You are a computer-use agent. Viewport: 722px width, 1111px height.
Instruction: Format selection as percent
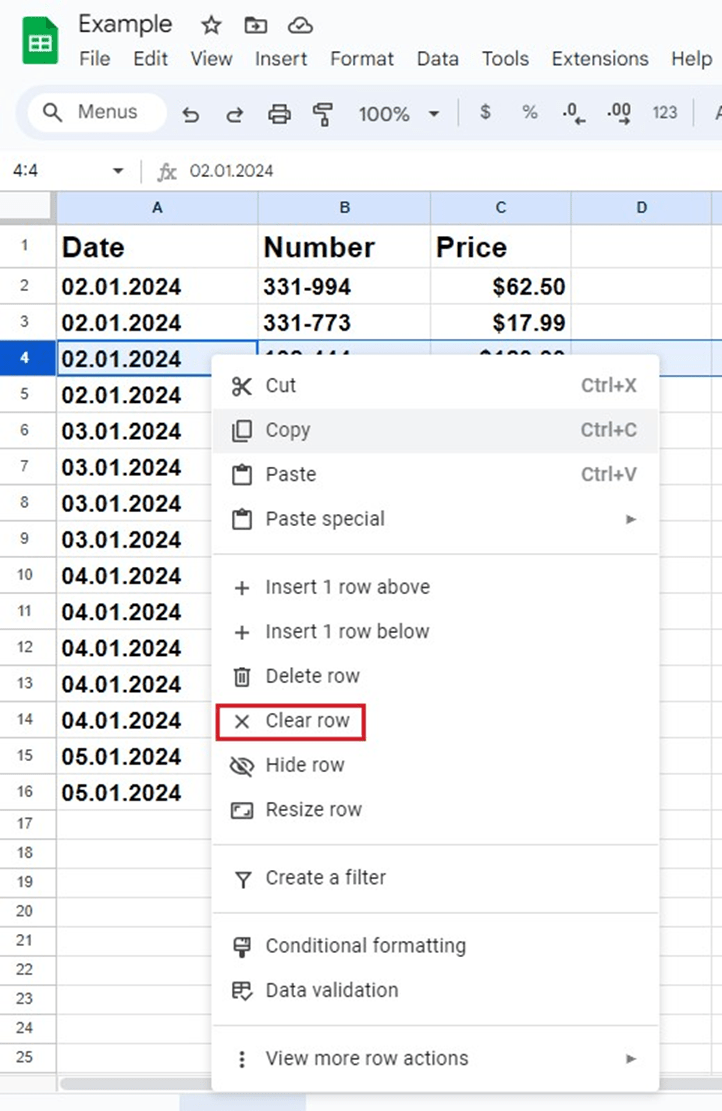tap(529, 113)
